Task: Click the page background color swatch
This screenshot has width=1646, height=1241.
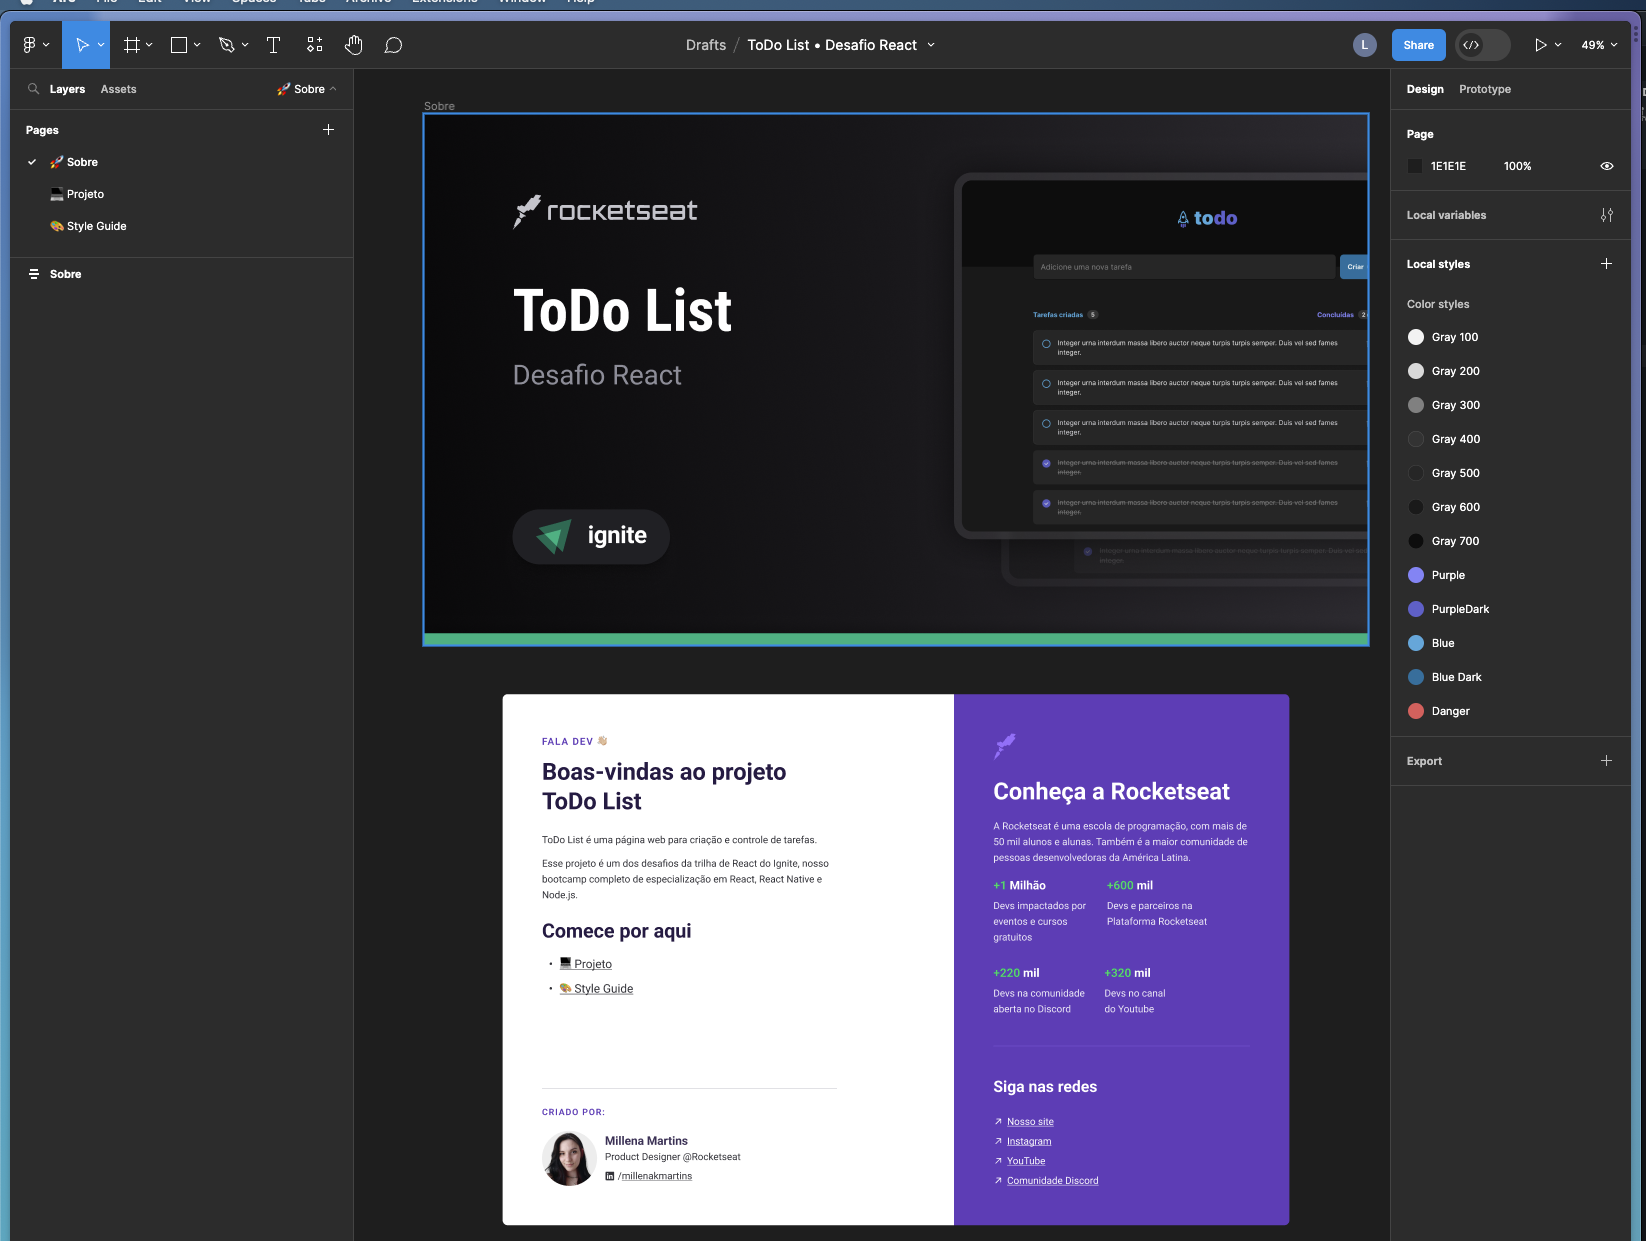Action: click(x=1415, y=166)
